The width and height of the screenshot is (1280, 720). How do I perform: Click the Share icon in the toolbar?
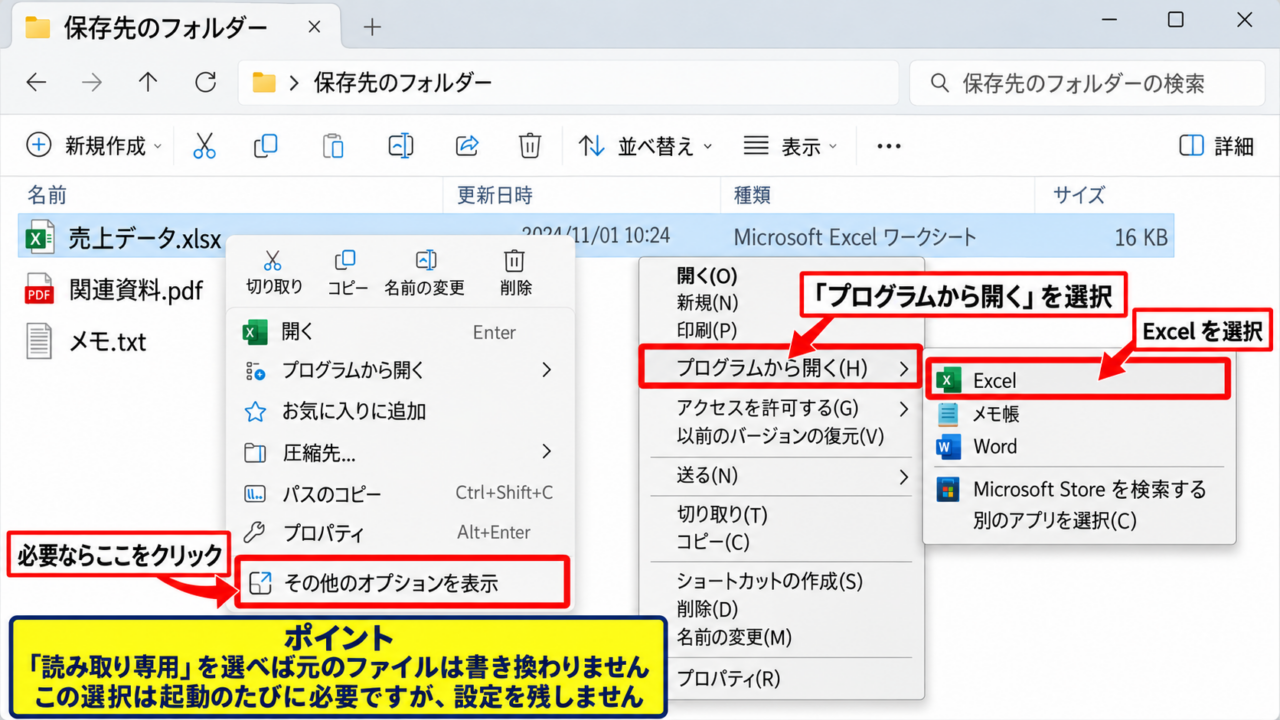point(467,146)
